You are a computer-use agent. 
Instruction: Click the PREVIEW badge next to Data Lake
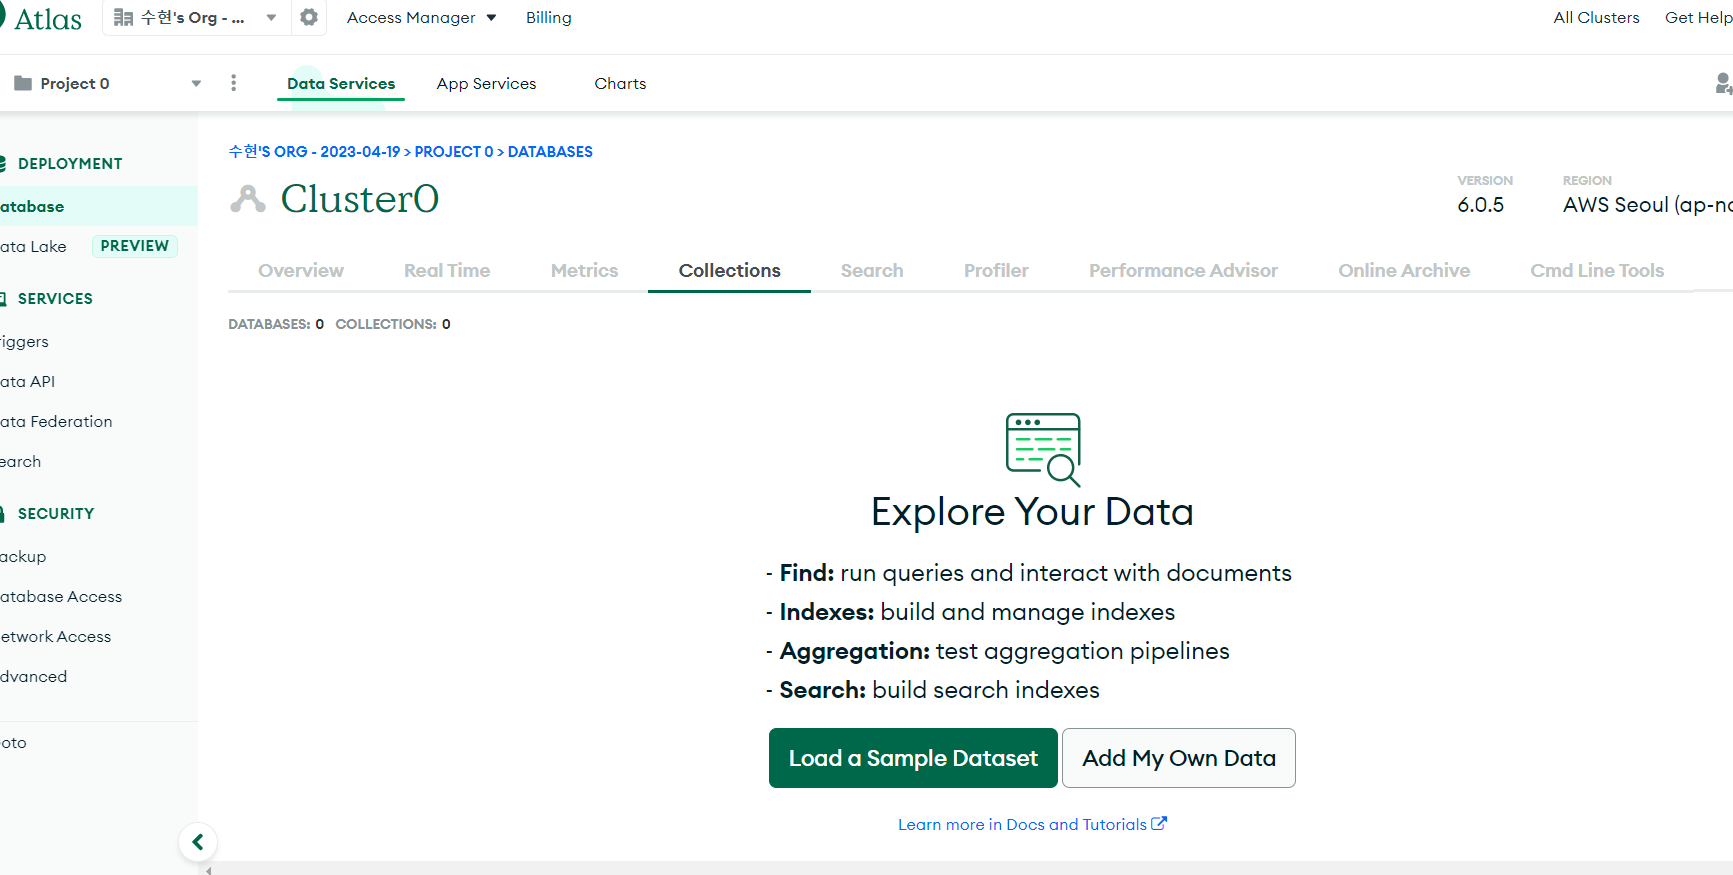click(135, 246)
